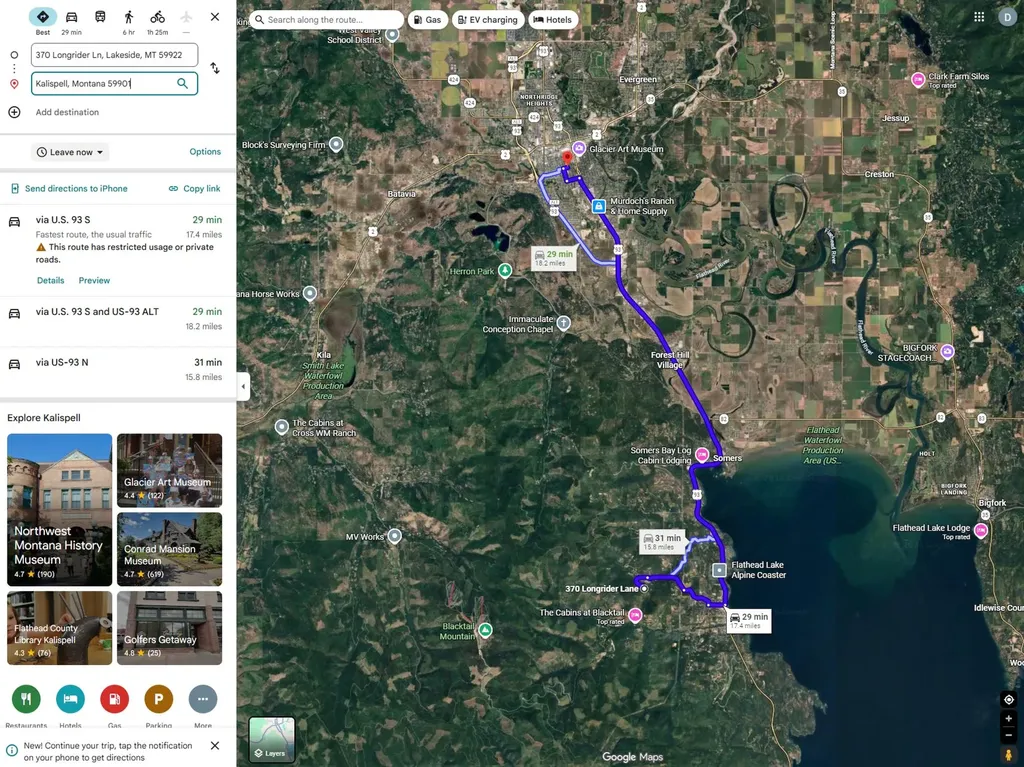Open Street View pegman
The image size is (1024, 767).
click(1008, 755)
